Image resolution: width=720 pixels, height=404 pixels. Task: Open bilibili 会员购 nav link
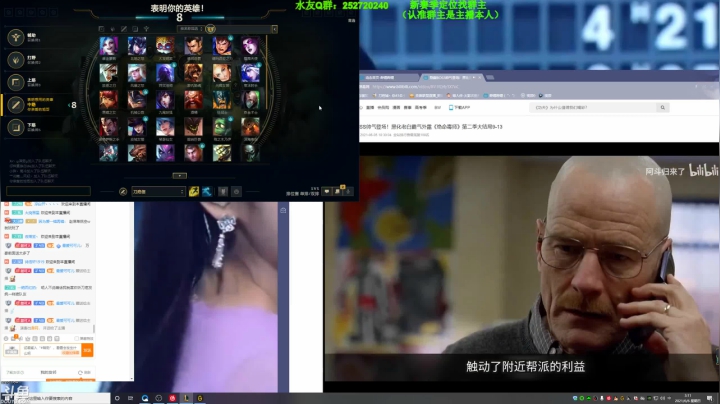383,107
